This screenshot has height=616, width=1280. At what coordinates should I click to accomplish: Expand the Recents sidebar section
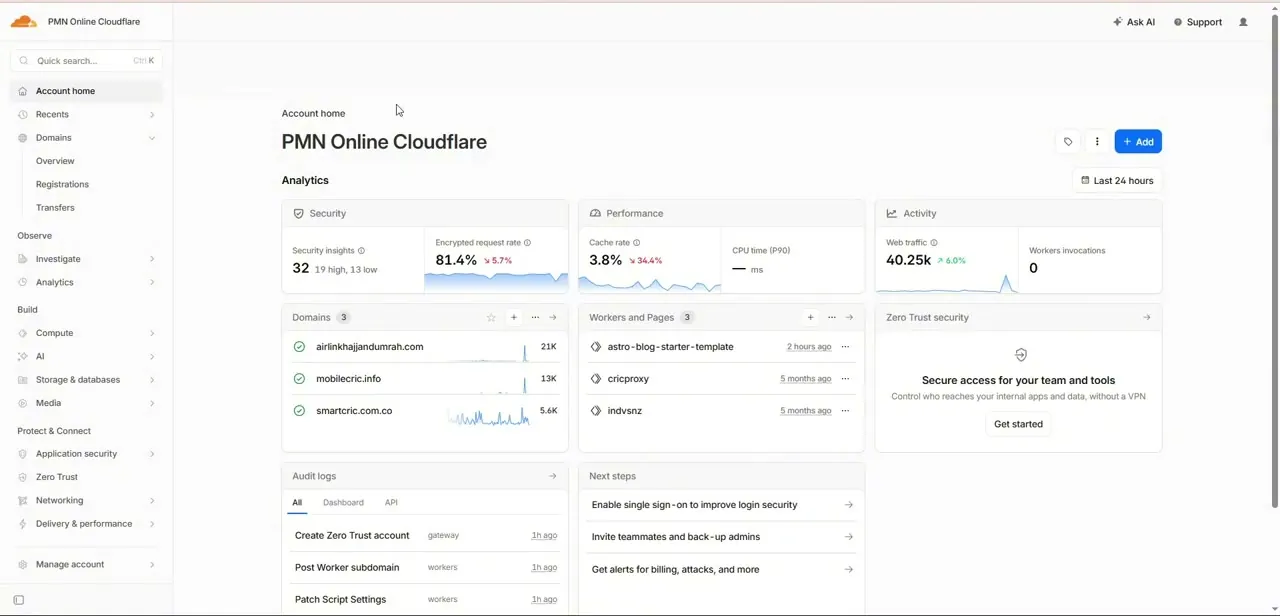tap(86, 115)
